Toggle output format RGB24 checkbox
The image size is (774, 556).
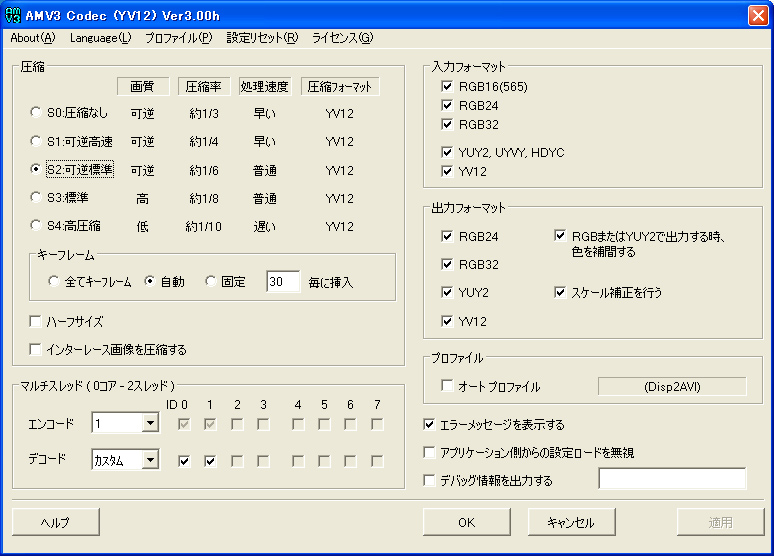pos(447,236)
